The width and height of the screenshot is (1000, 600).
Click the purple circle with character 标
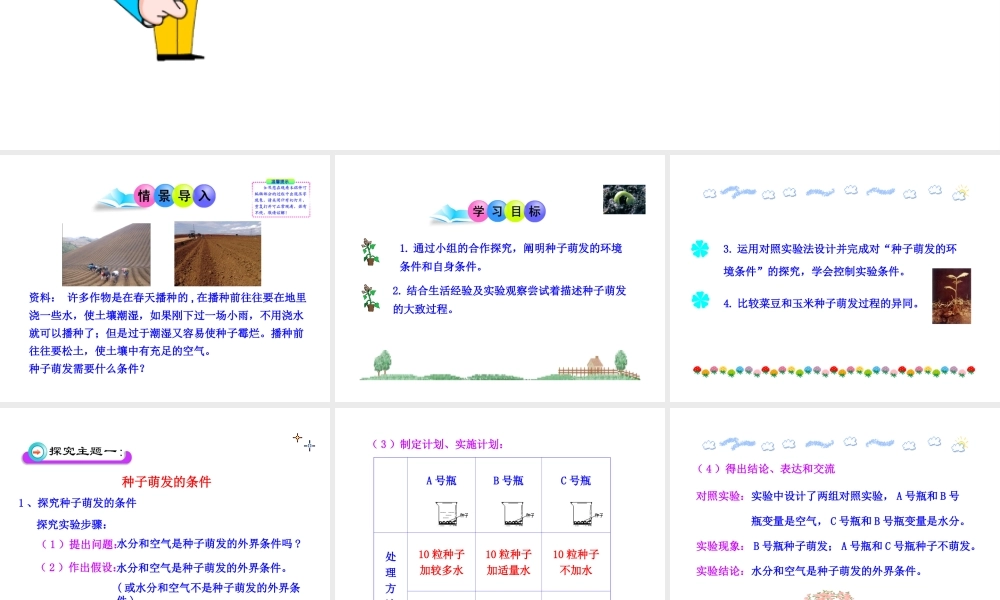(x=534, y=211)
